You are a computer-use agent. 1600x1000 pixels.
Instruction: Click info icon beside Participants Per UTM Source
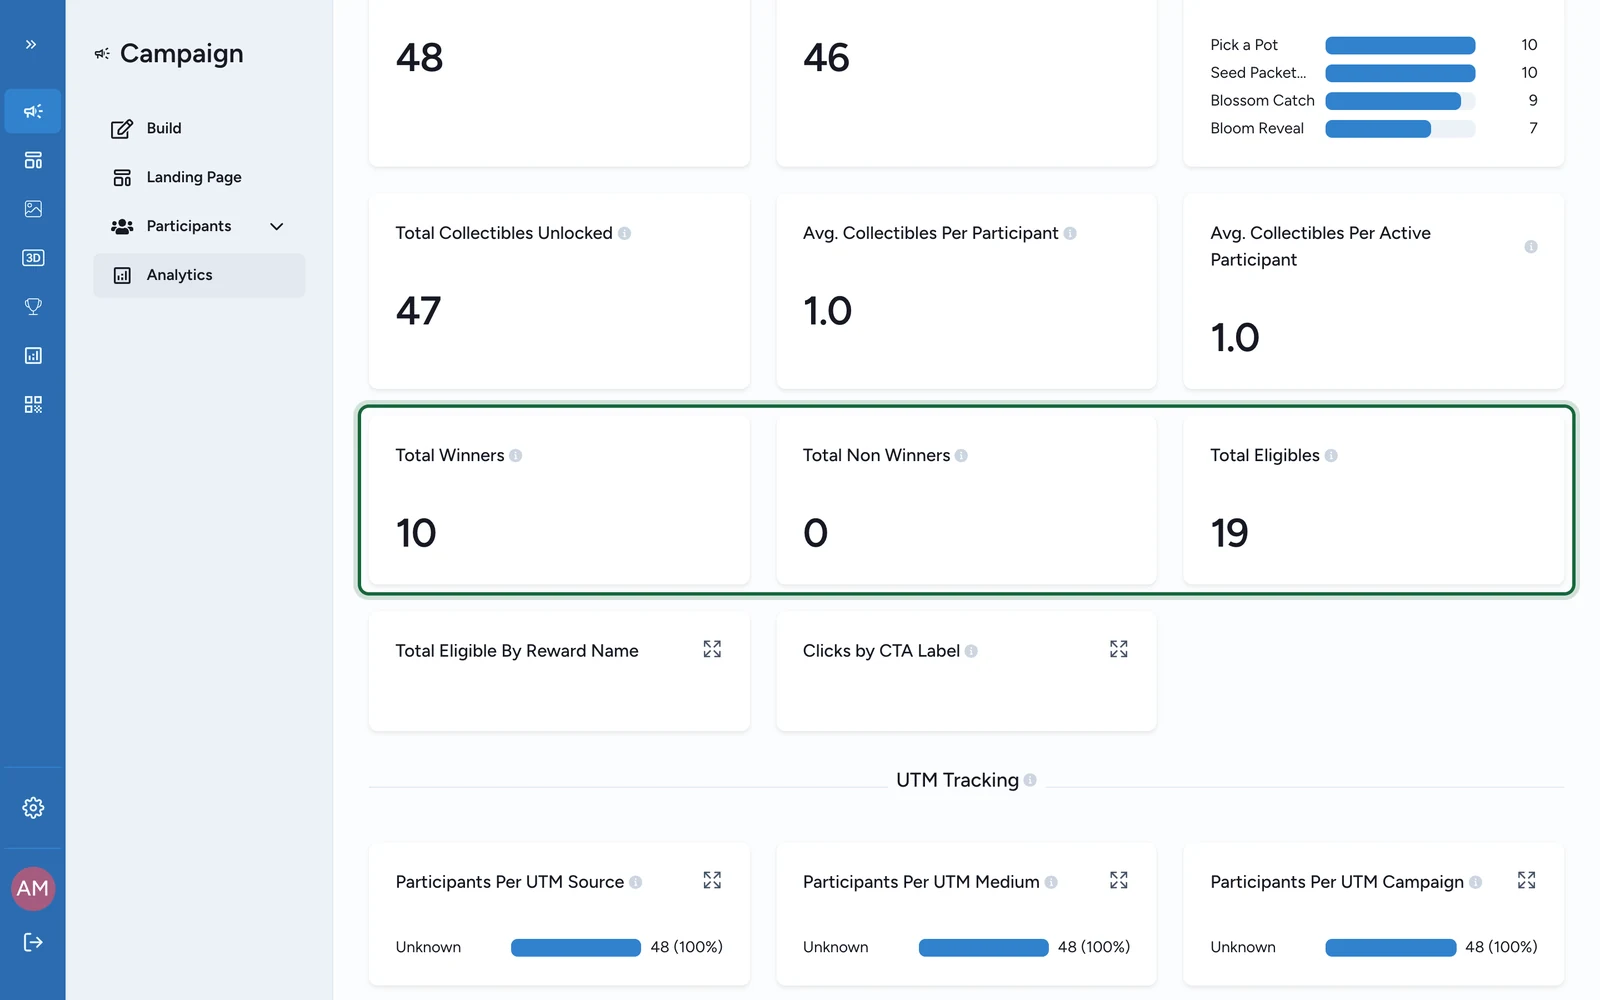635,882
